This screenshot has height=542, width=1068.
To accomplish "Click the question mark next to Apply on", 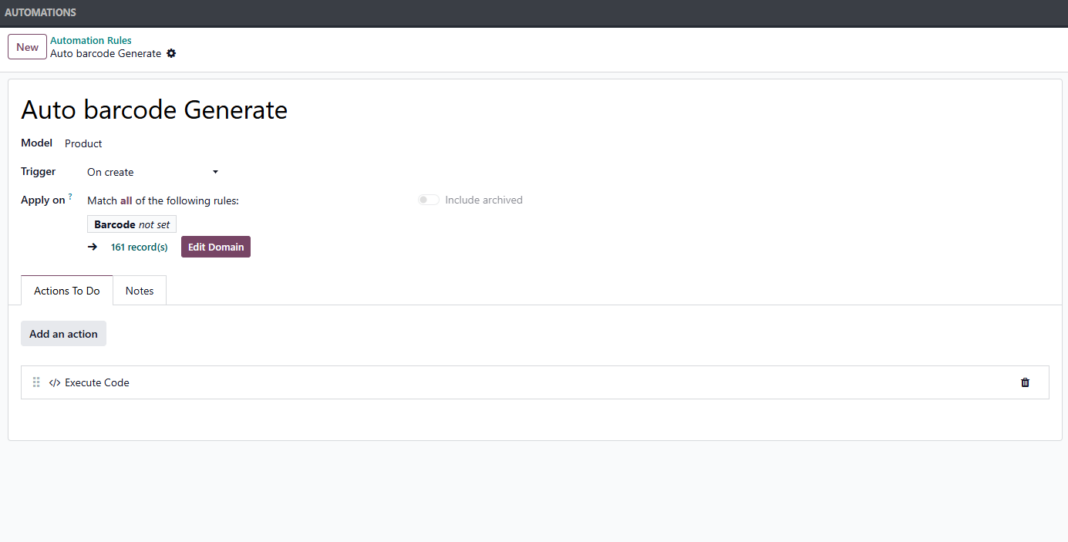I will (70, 197).
